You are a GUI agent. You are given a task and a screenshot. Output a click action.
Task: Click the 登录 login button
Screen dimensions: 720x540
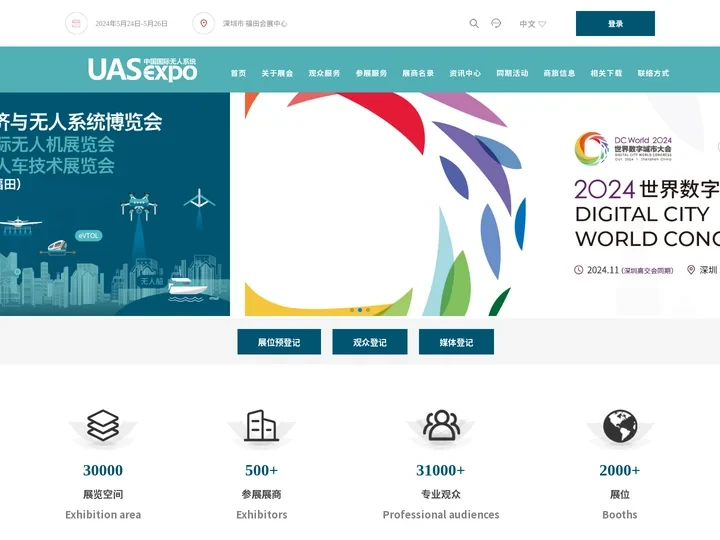tap(615, 23)
